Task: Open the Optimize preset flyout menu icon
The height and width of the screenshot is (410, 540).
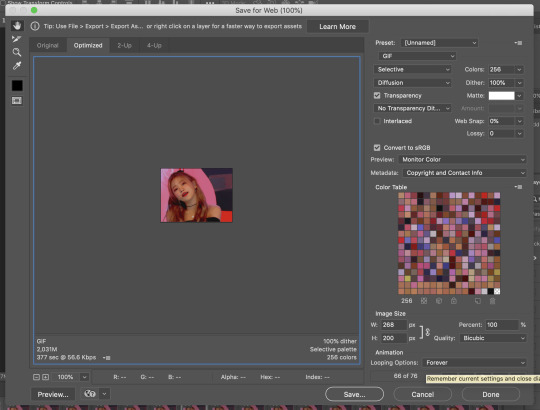Action: 518,43
